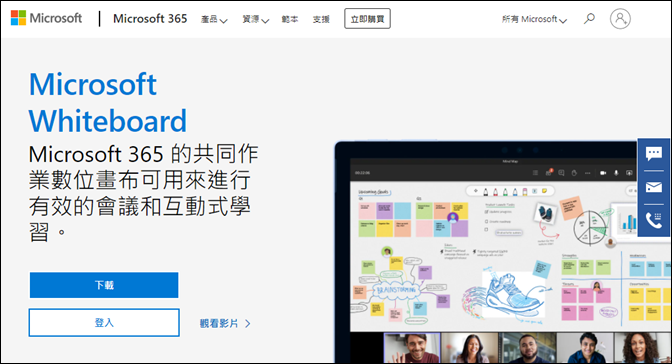The height and width of the screenshot is (364, 672).
Task: Open the 範本 menu item
Action: coord(290,19)
